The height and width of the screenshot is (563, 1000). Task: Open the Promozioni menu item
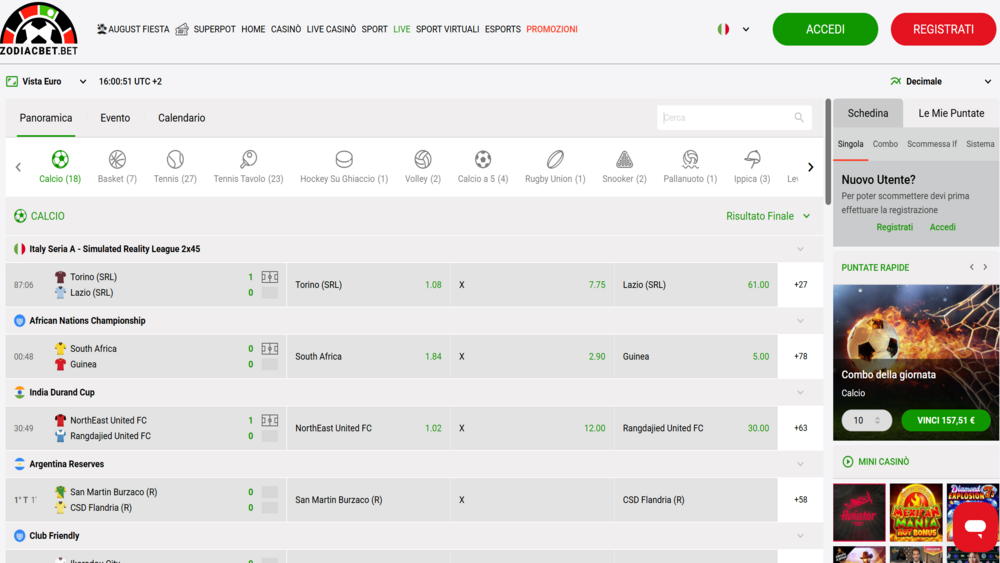pyautogui.click(x=552, y=29)
